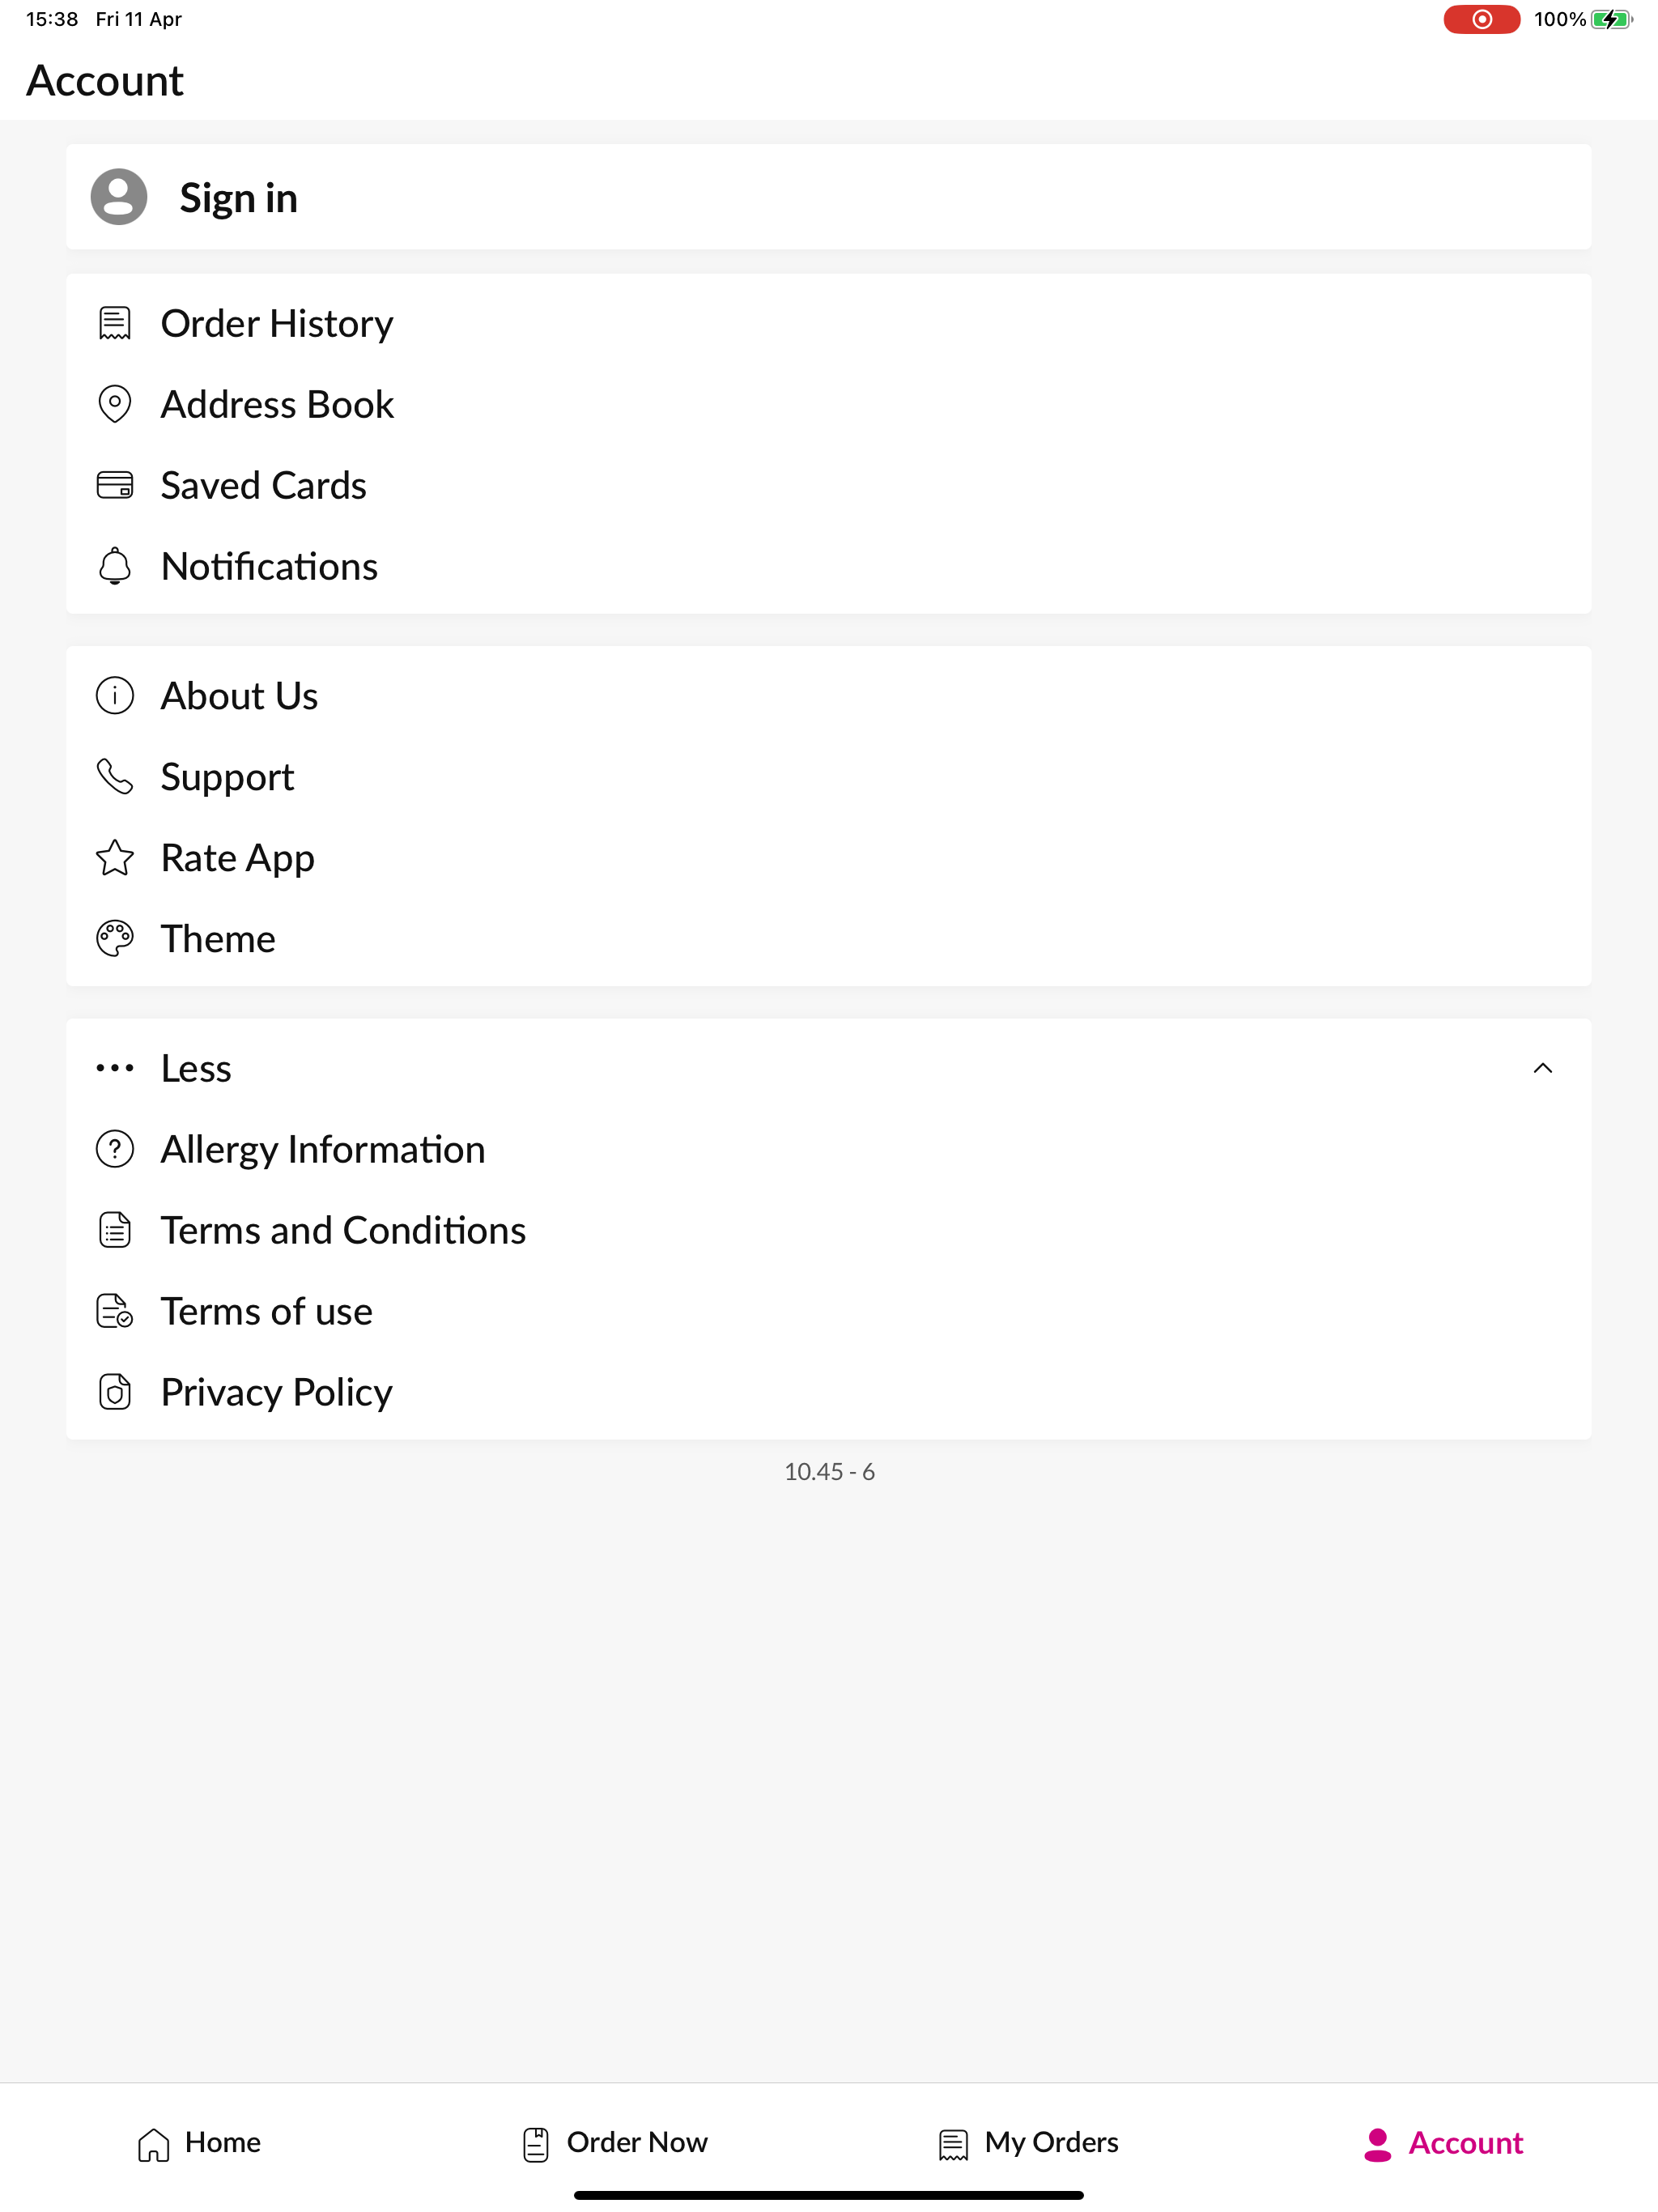1658x2212 pixels.
Task: Tap the Less label to collapse list
Action: pos(196,1069)
